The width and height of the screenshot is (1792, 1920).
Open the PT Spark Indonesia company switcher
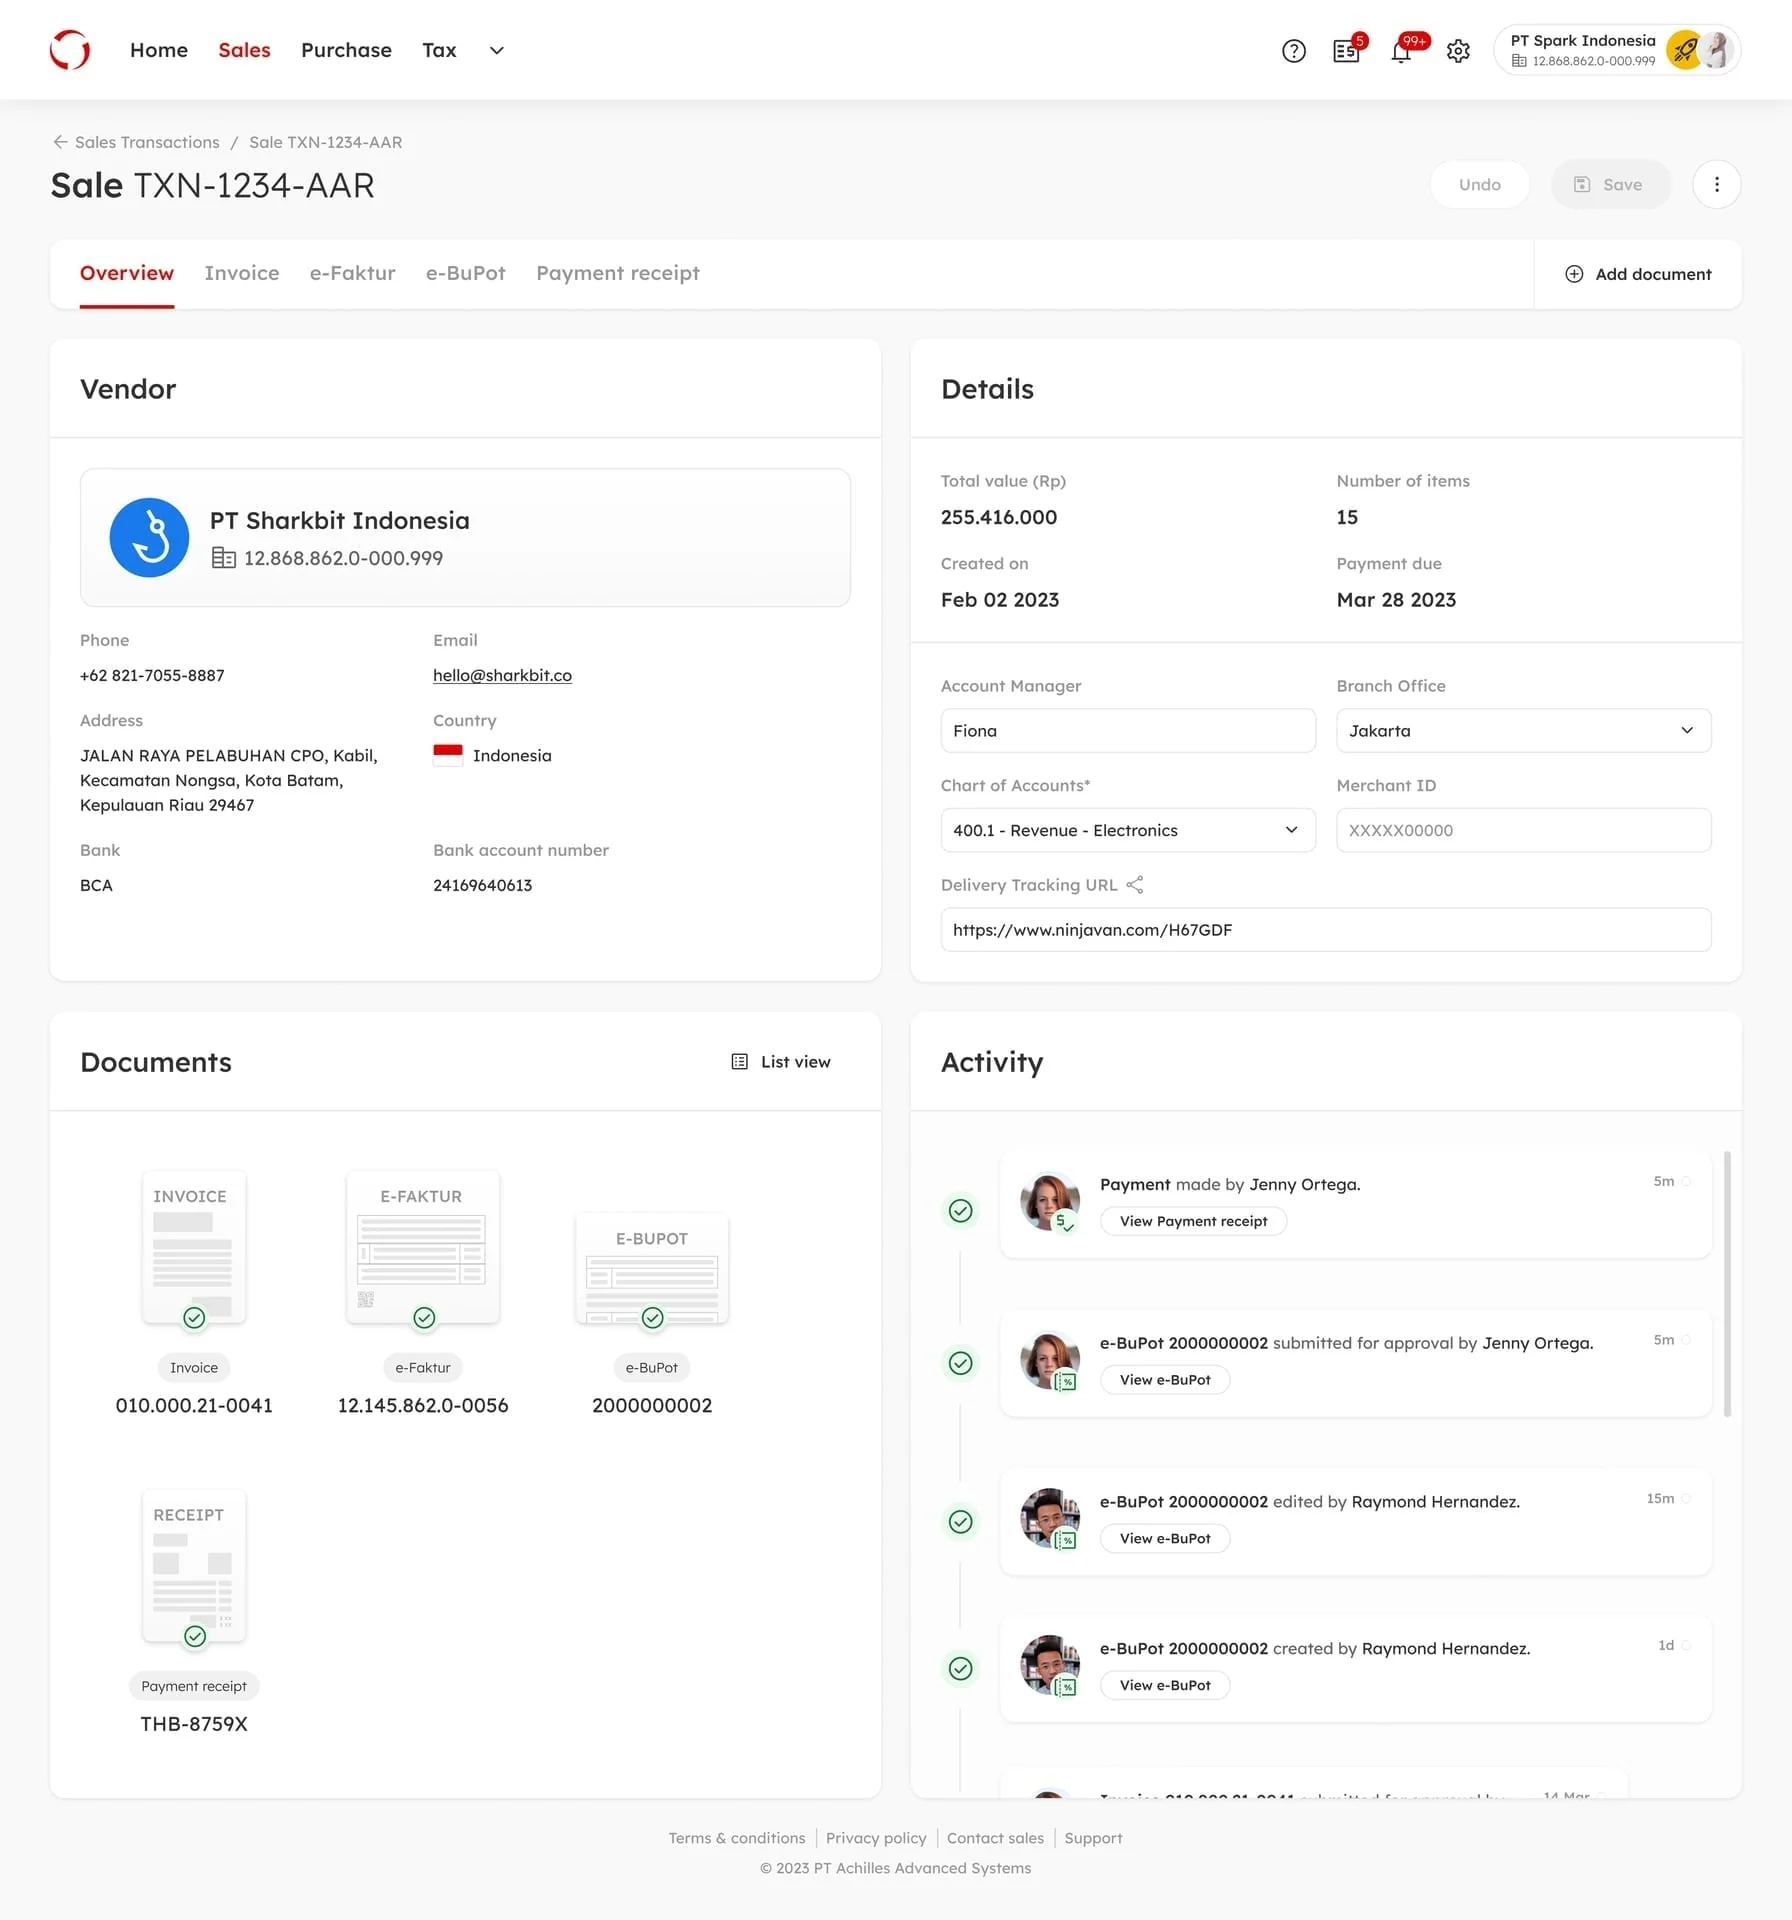[1616, 50]
